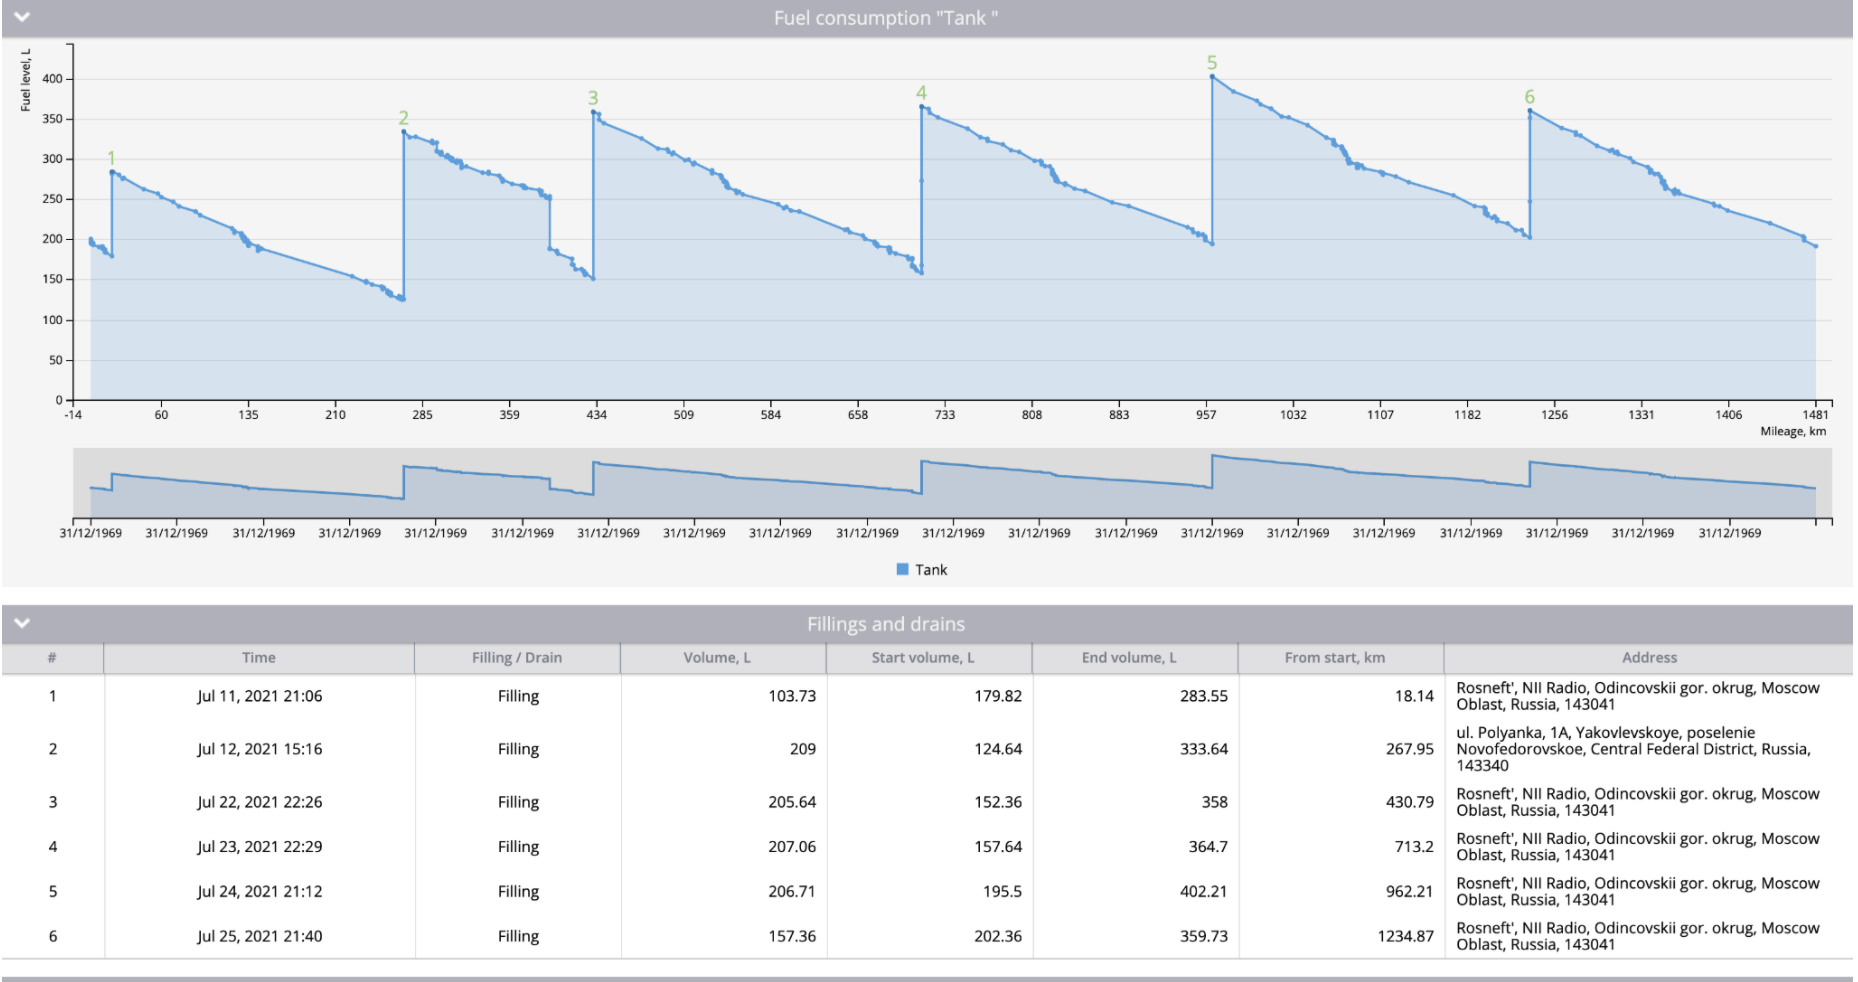Image resolution: width=1858 pixels, height=982 pixels.
Task: Click end volume value 283.55
Action: (1204, 696)
